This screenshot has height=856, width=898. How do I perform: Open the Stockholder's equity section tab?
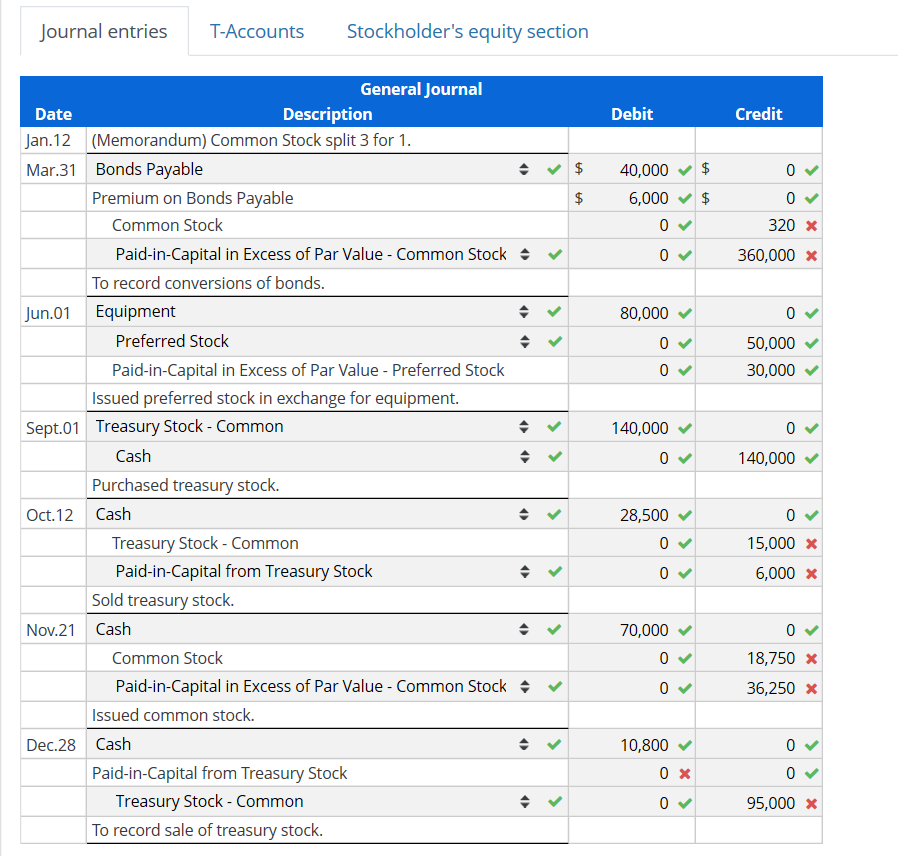tap(467, 31)
